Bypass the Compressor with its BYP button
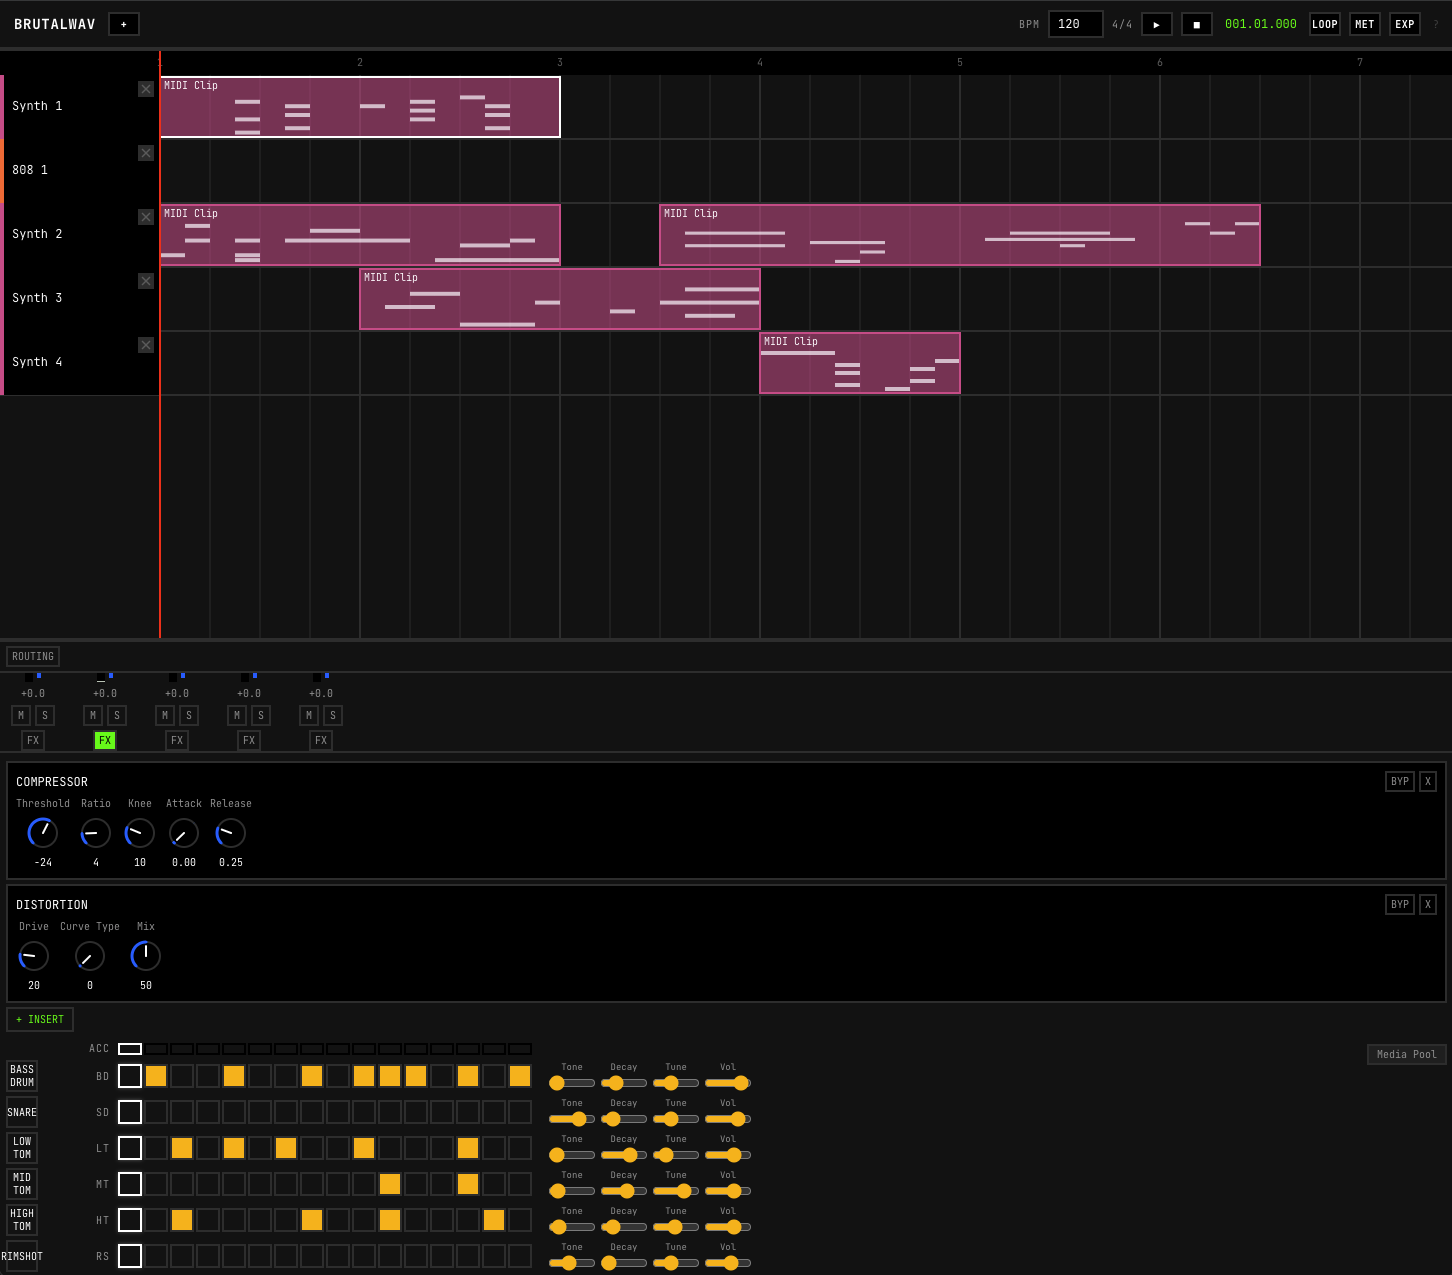1452x1275 pixels. click(x=1399, y=781)
